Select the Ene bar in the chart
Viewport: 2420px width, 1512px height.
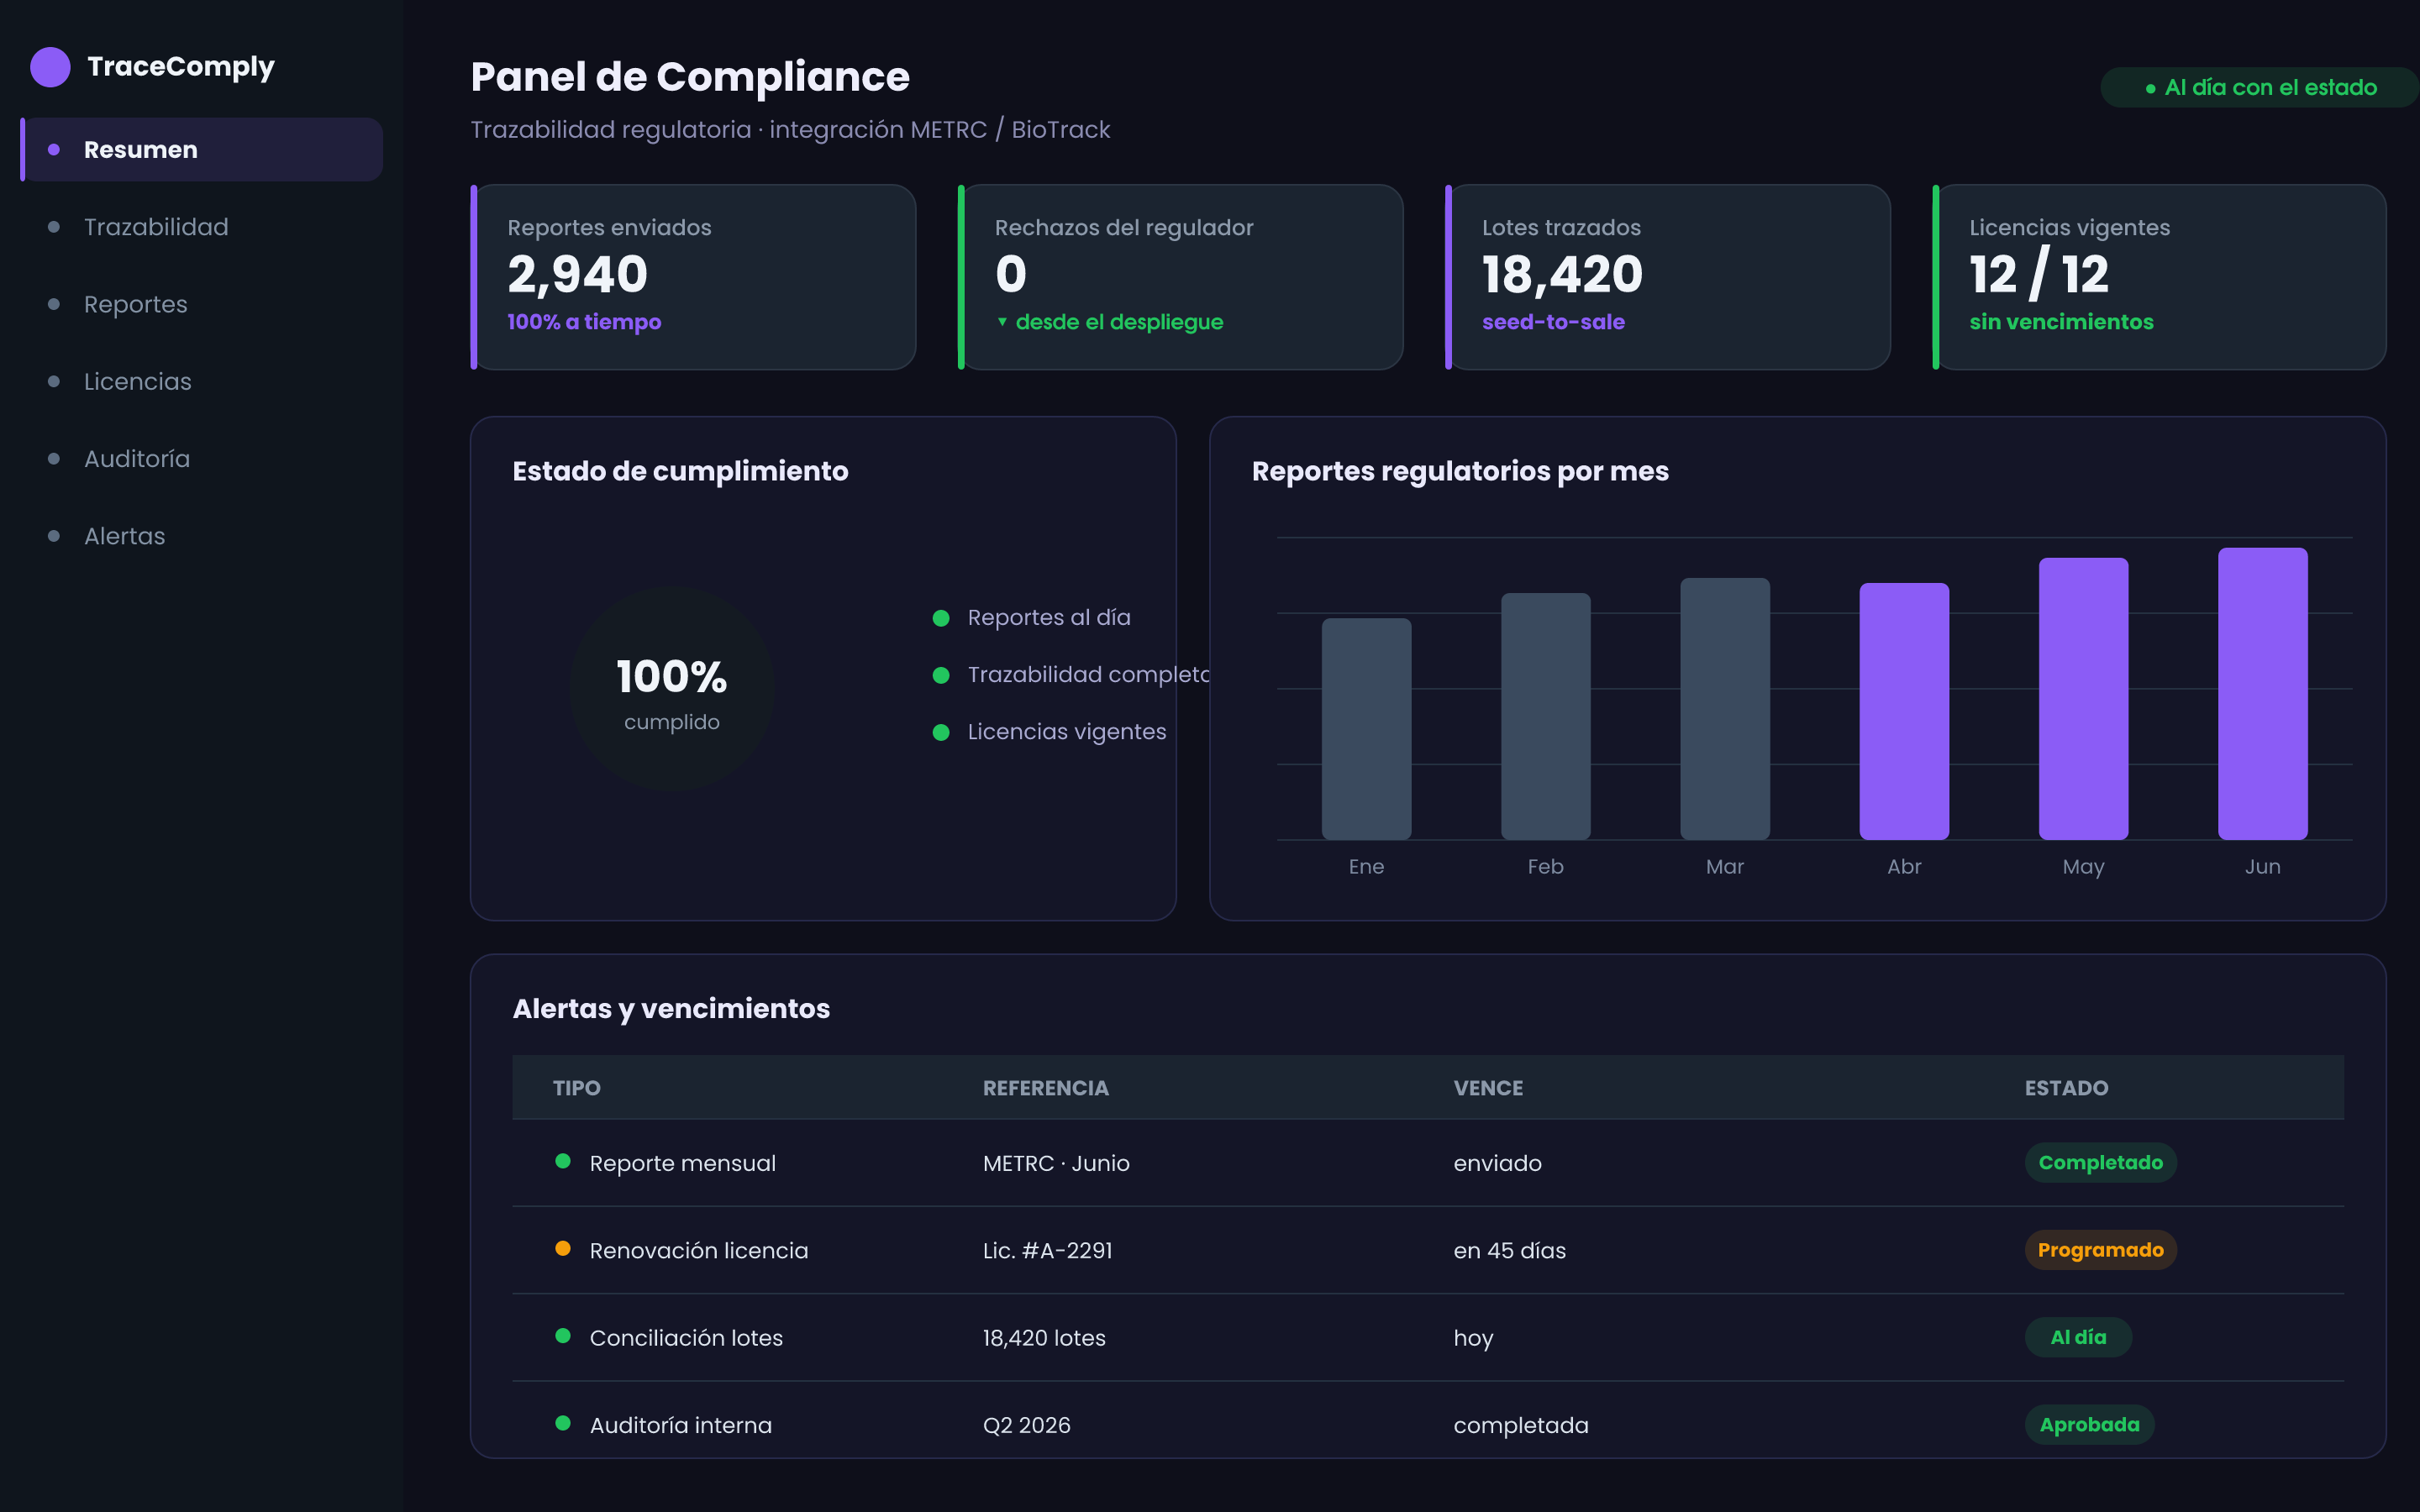(x=1366, y=729)
